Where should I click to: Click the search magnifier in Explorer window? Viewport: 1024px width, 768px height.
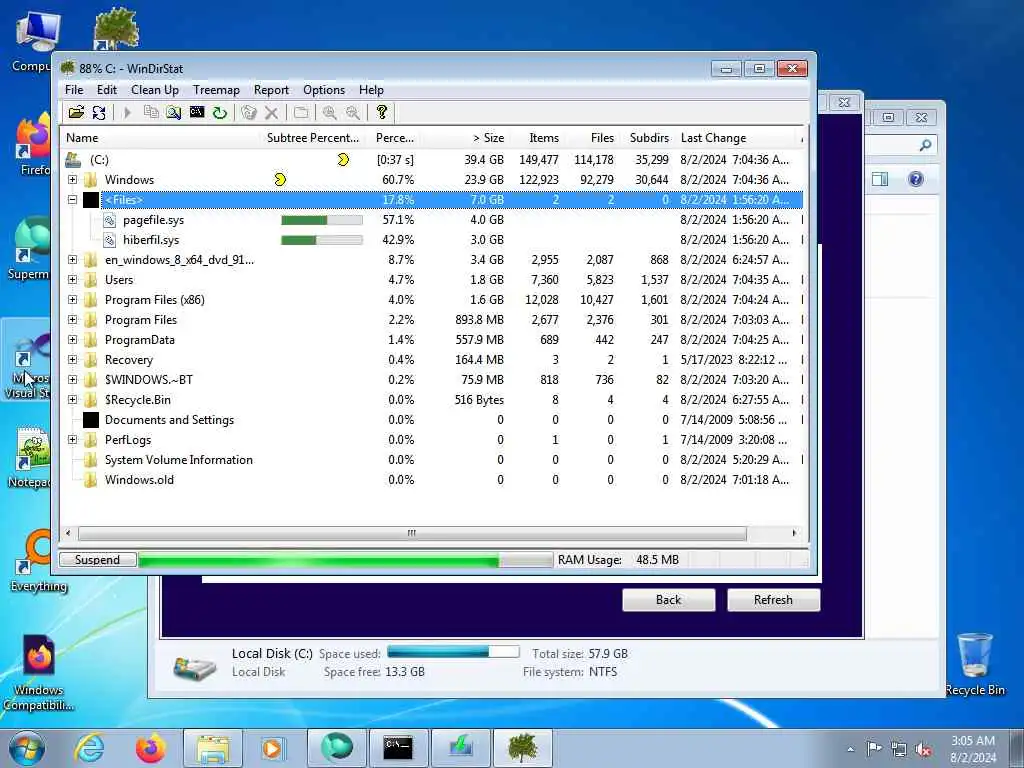tap(925, 145)
